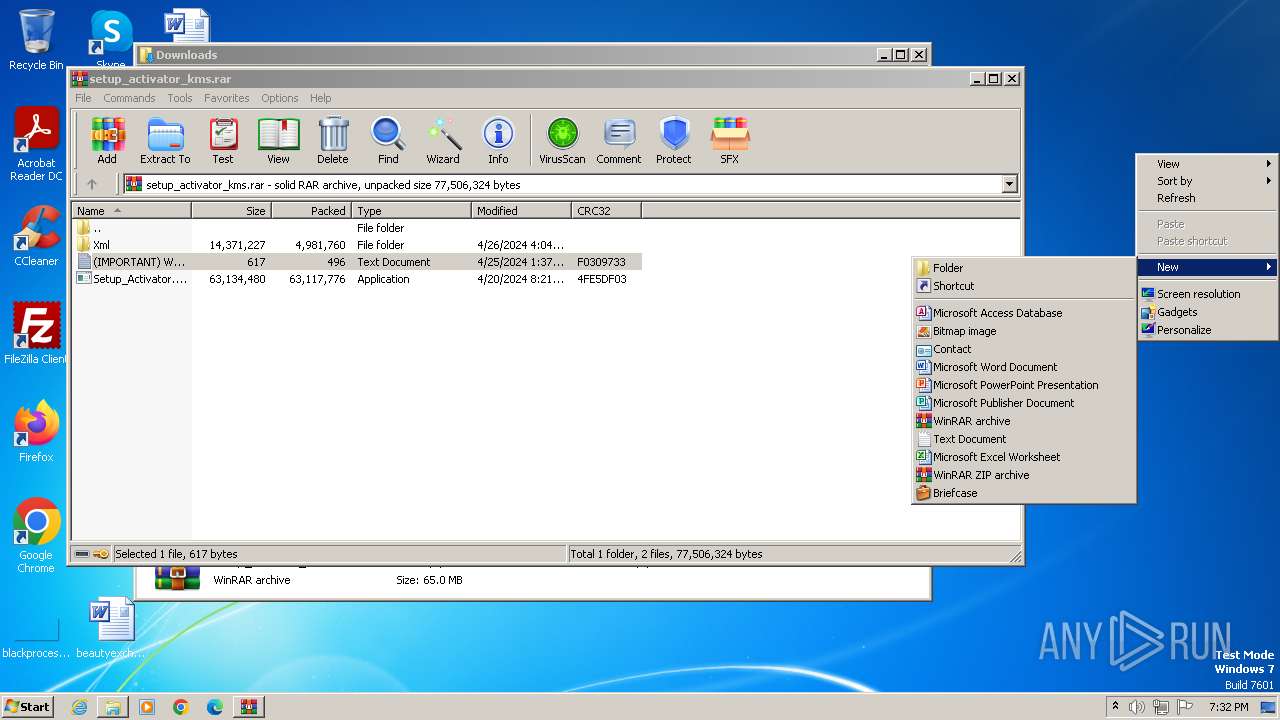Image resolution: width=1280 pixels, height=720 pixels.
Task: Sort by Size column header
Action: tap(232, 211)
